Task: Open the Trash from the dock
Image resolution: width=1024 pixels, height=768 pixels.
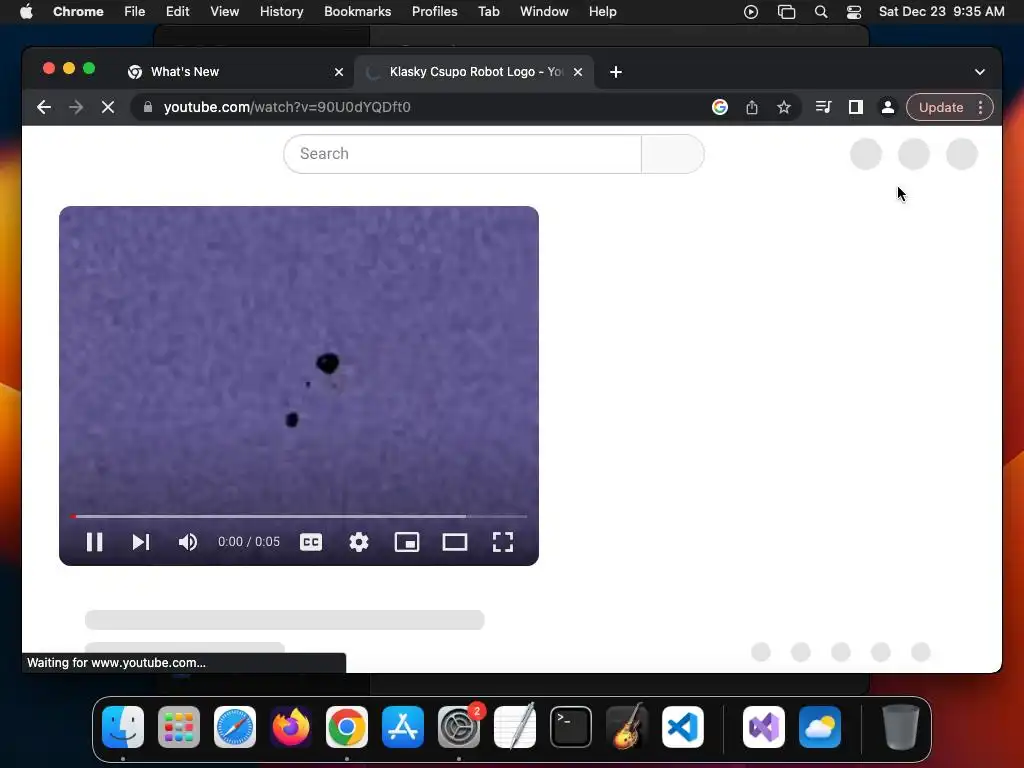Action: coord(901,727)
